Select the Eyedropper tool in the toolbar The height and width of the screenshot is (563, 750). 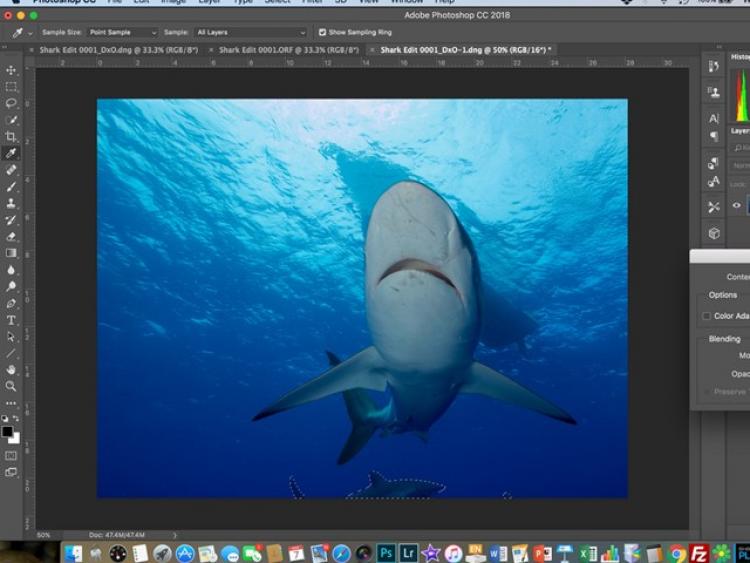(x=11, y=154)
